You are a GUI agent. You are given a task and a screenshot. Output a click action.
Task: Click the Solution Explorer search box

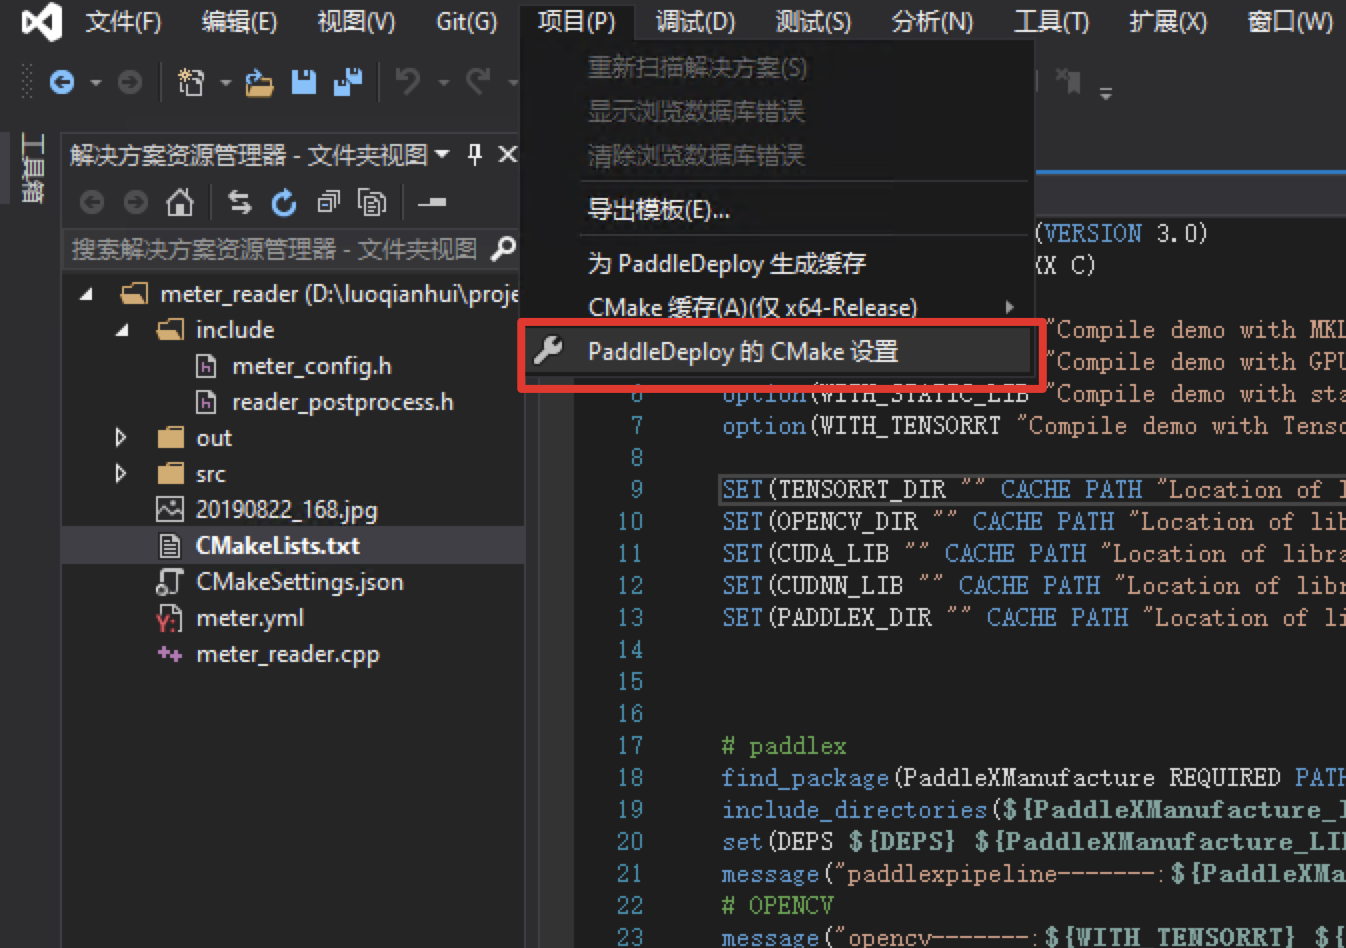point(275,249)
